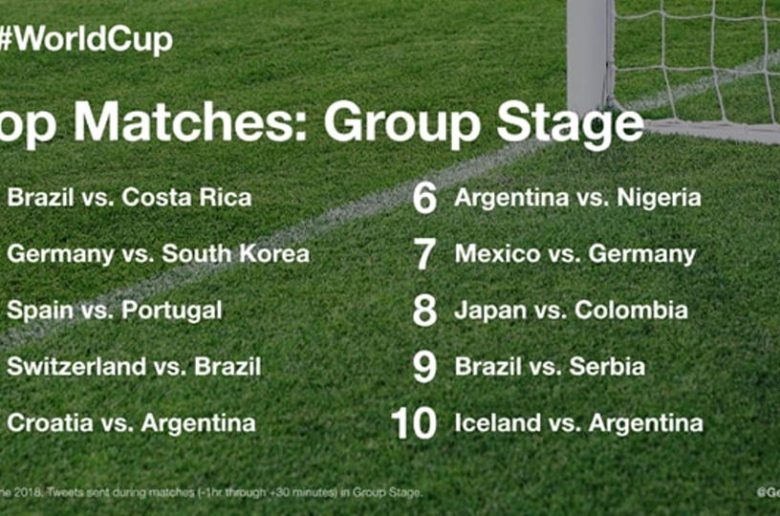Viewport: 780px width, 516px height.
Task: Click the rank number 8
Action: [425, 311]
